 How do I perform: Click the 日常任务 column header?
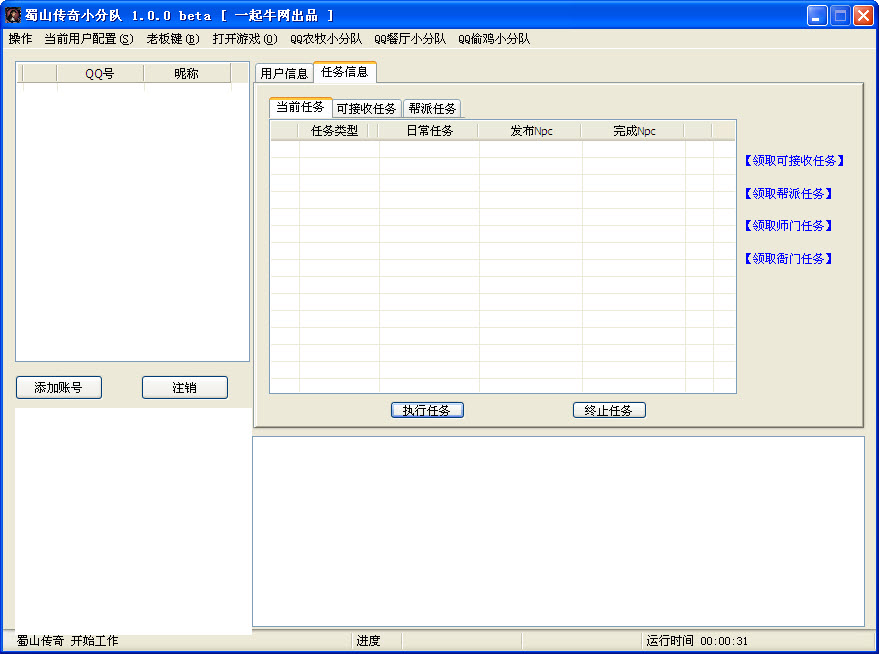(x=429, y=131)
